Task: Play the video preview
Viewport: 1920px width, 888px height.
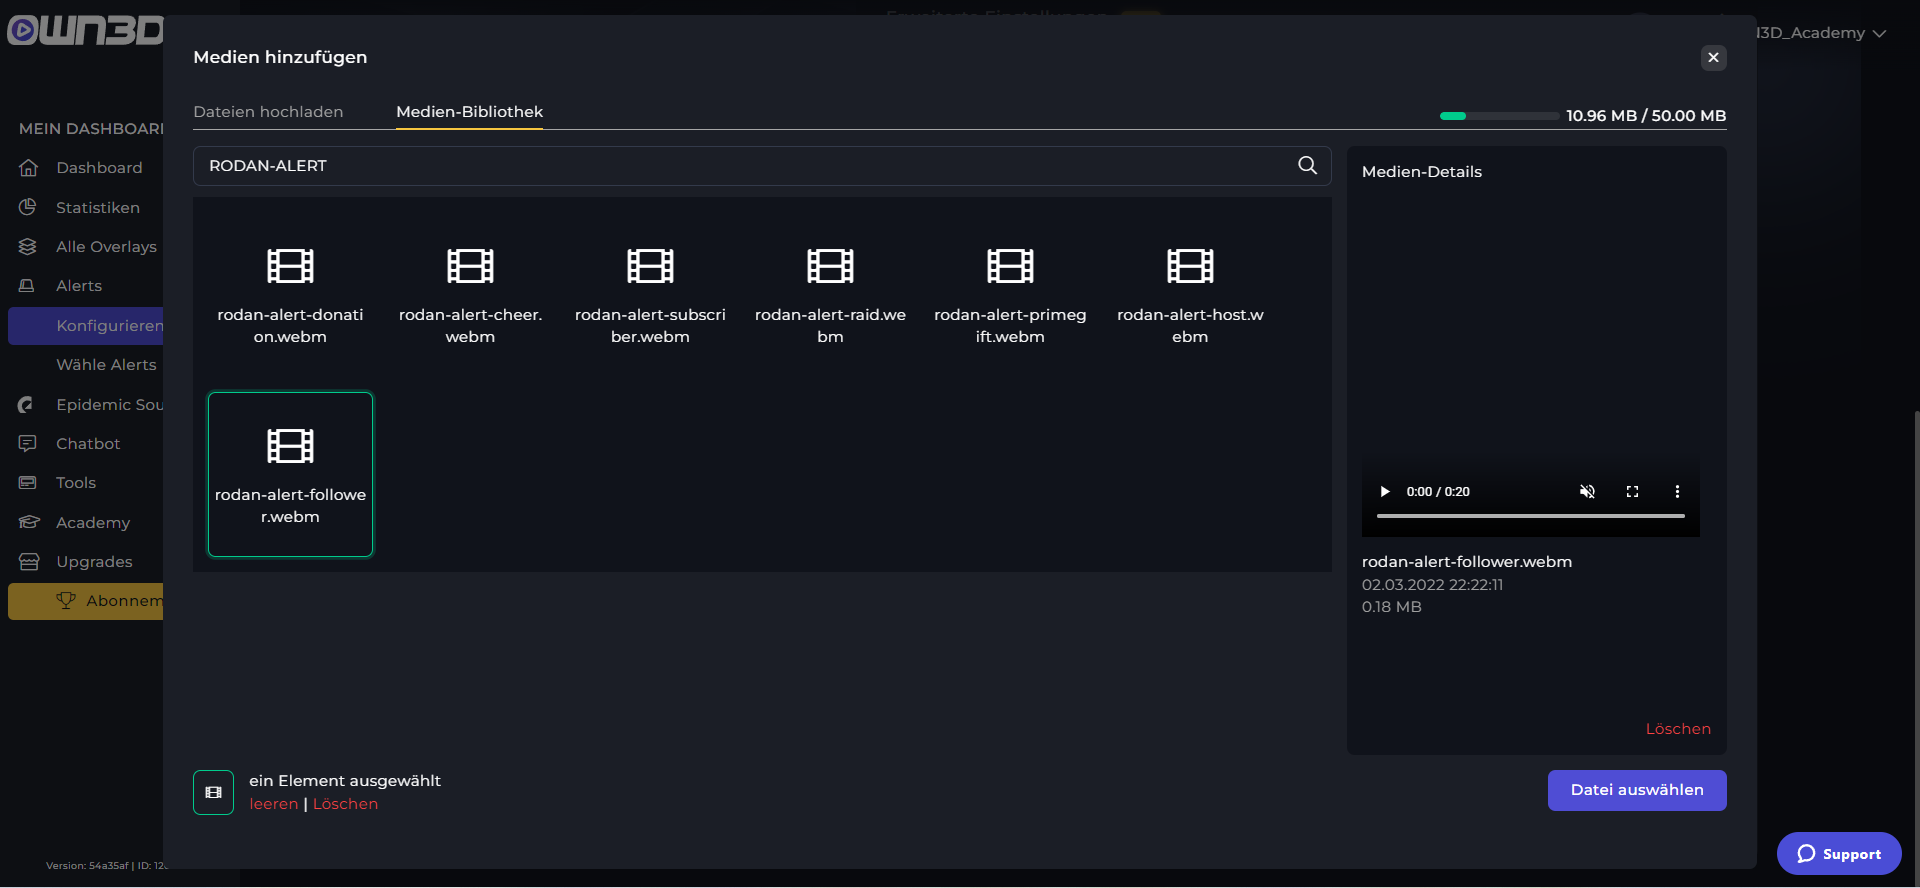Action: coord(1385,491)
